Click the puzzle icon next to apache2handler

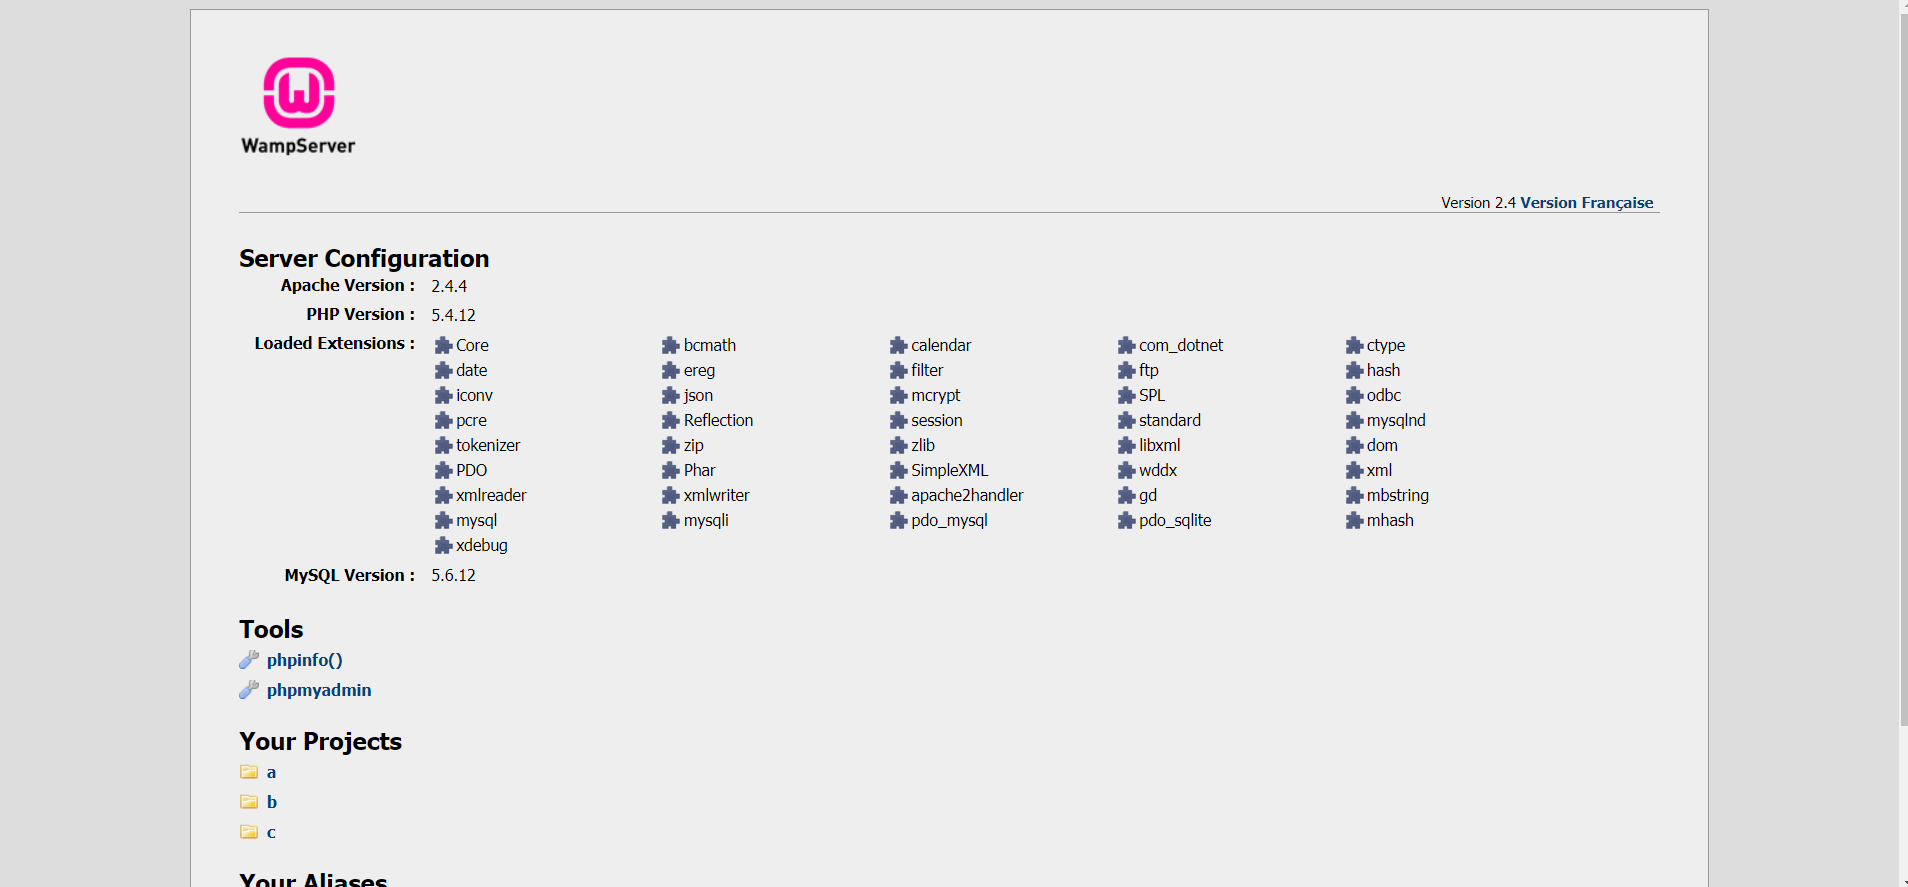tap(898, 496)
